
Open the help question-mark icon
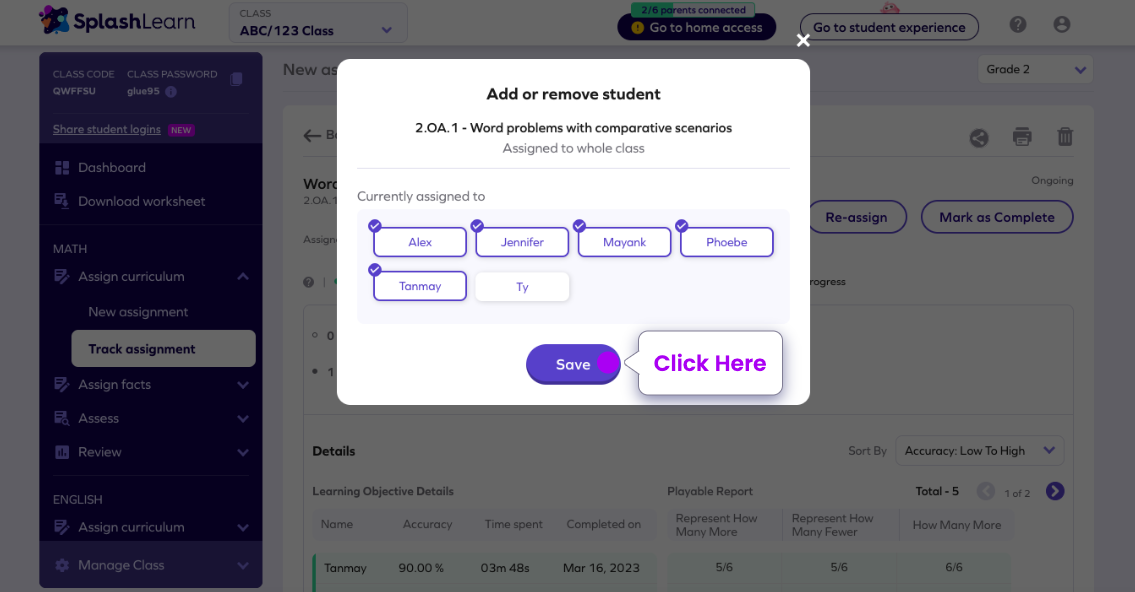1017,23
